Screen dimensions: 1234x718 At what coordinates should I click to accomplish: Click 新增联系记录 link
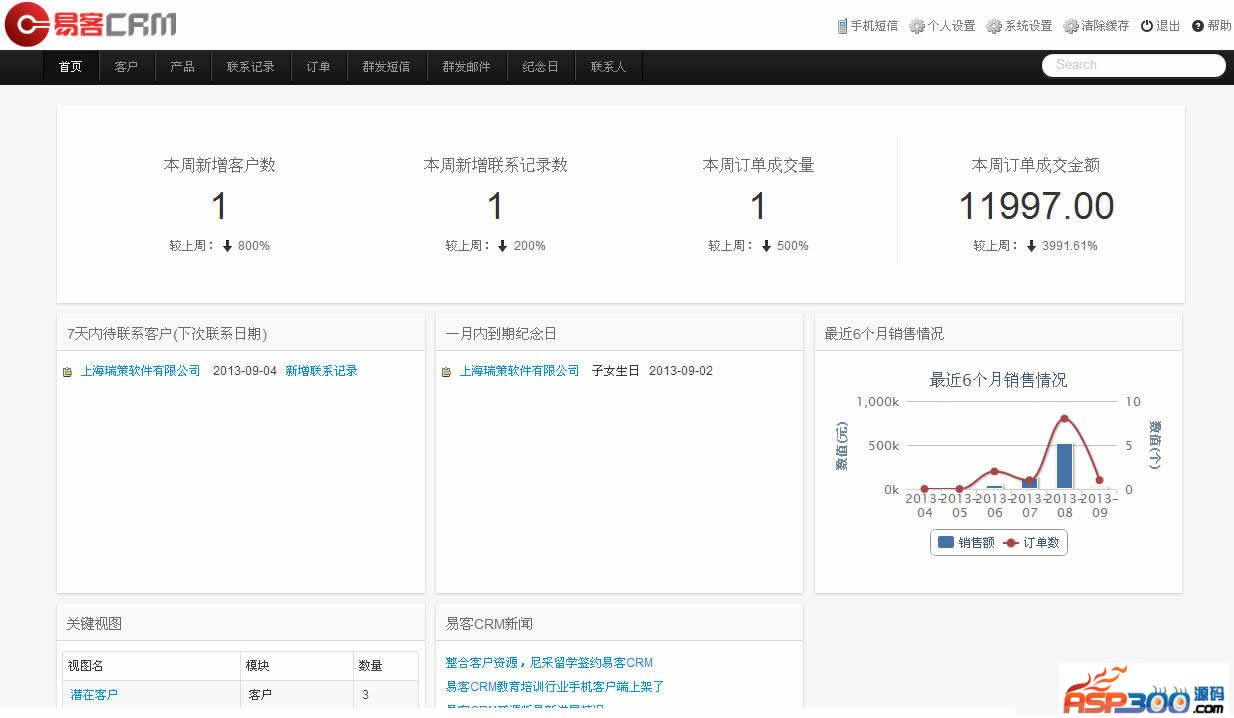[x=321, y=371]
